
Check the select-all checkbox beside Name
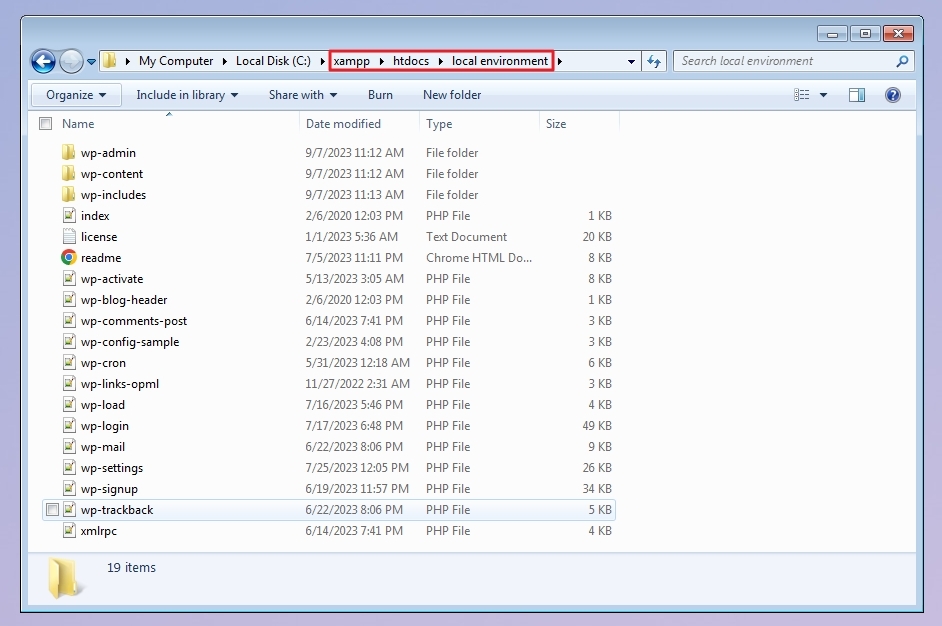click(46, 124)
